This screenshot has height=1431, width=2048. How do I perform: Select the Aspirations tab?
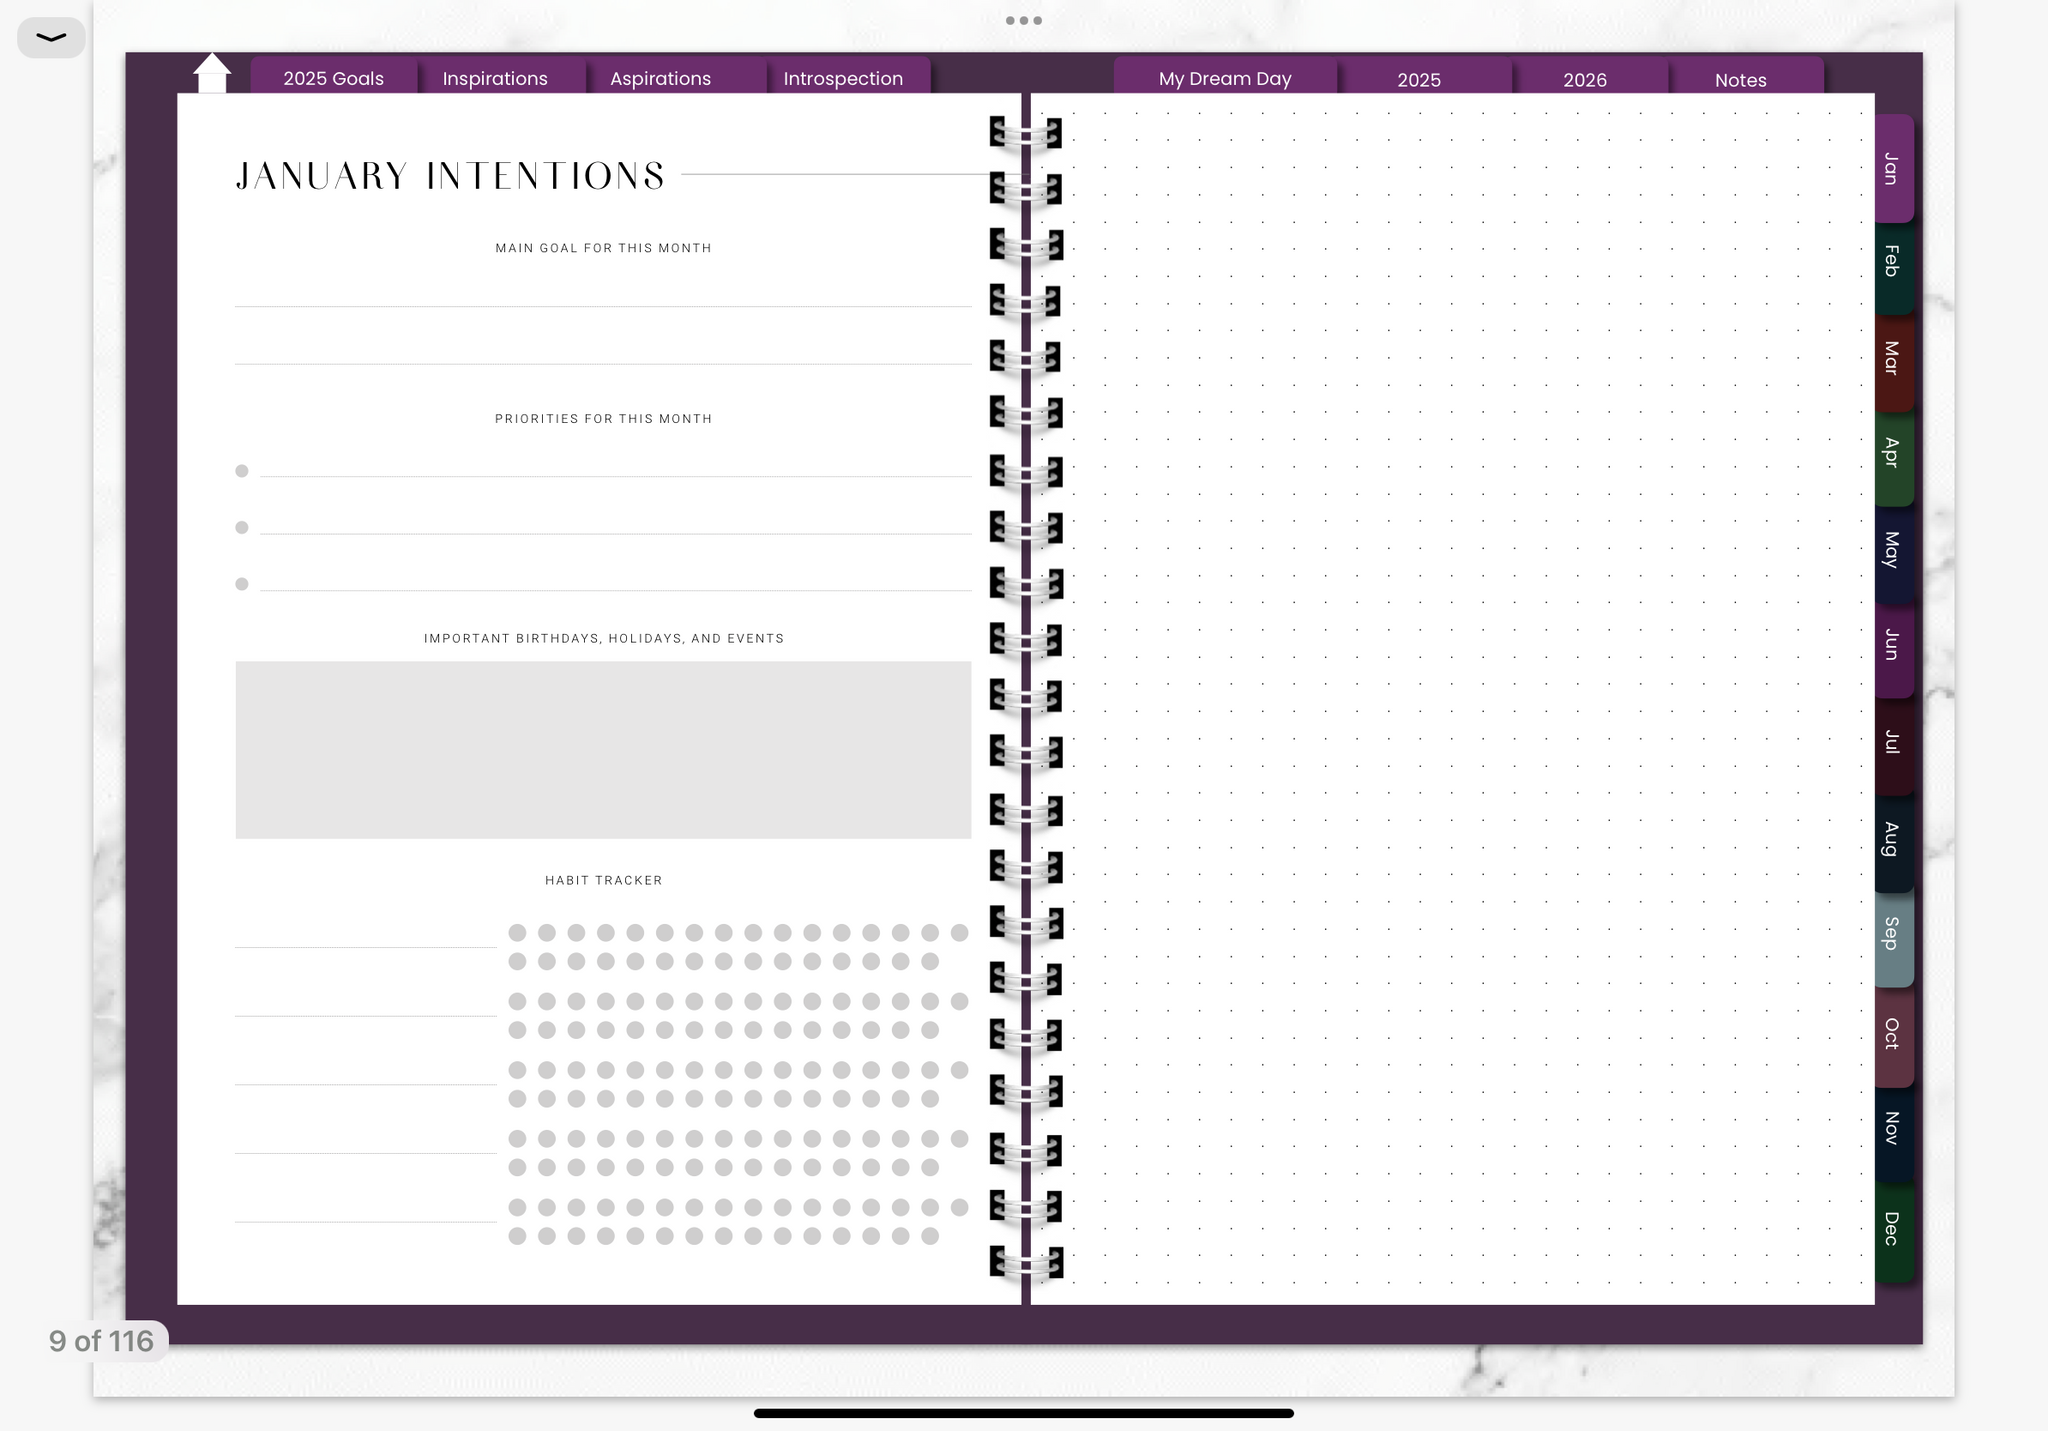point(660,78)
